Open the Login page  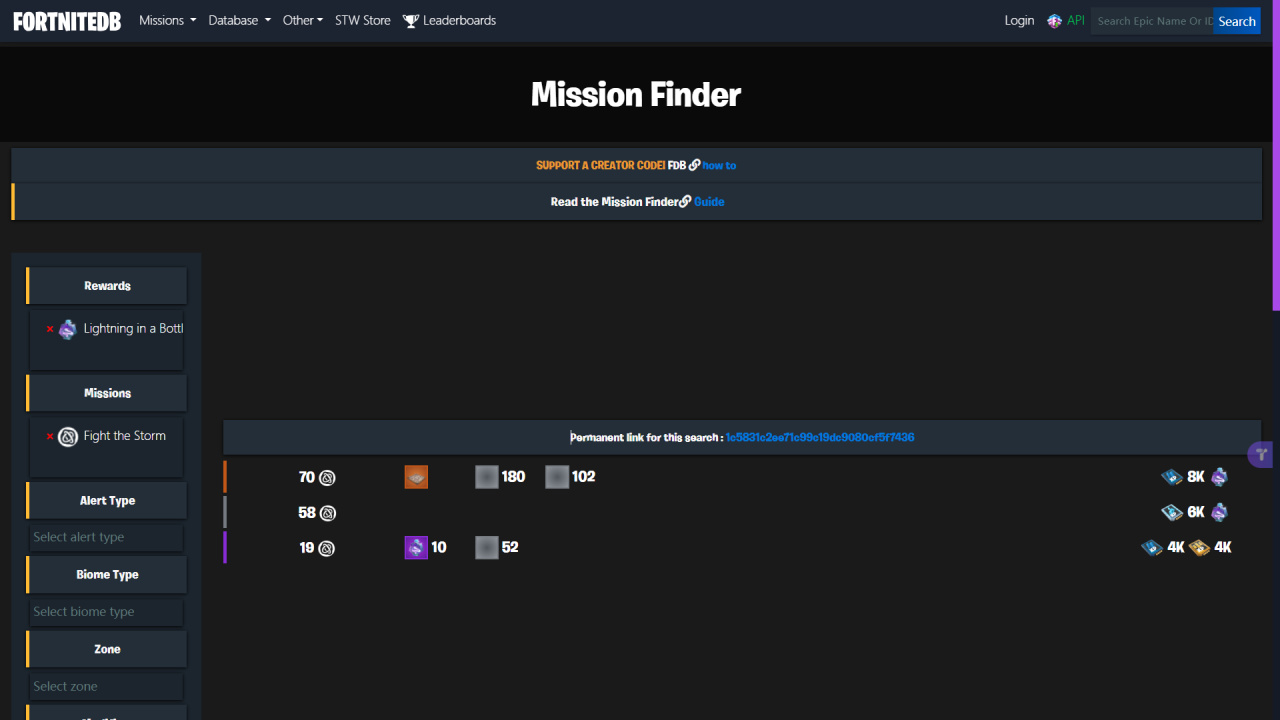pyautogui.click(x=1019, y=20)
